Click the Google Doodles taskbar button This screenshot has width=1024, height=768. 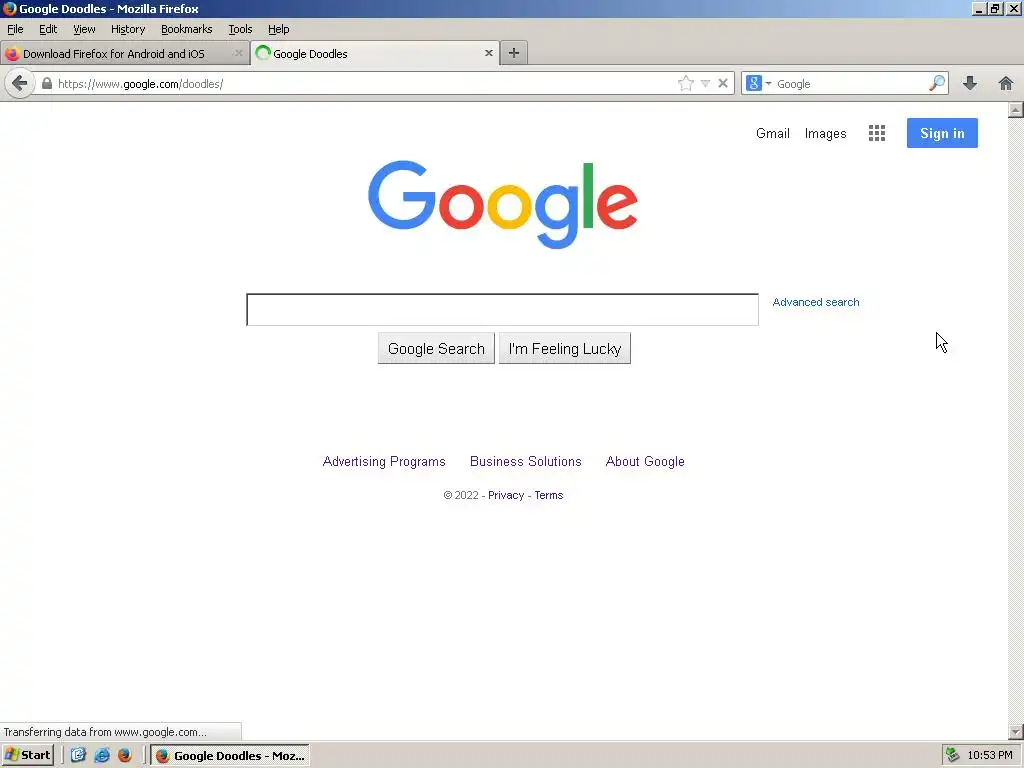click(230, 755)
